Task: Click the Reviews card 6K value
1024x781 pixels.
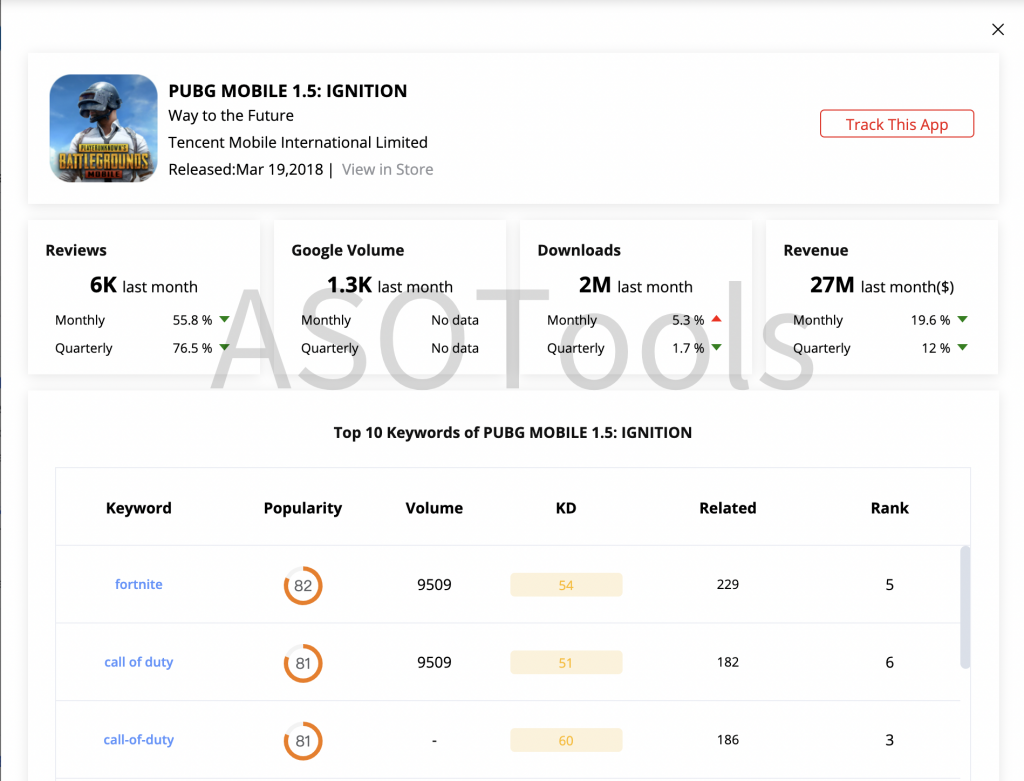Action: [103, 285]
